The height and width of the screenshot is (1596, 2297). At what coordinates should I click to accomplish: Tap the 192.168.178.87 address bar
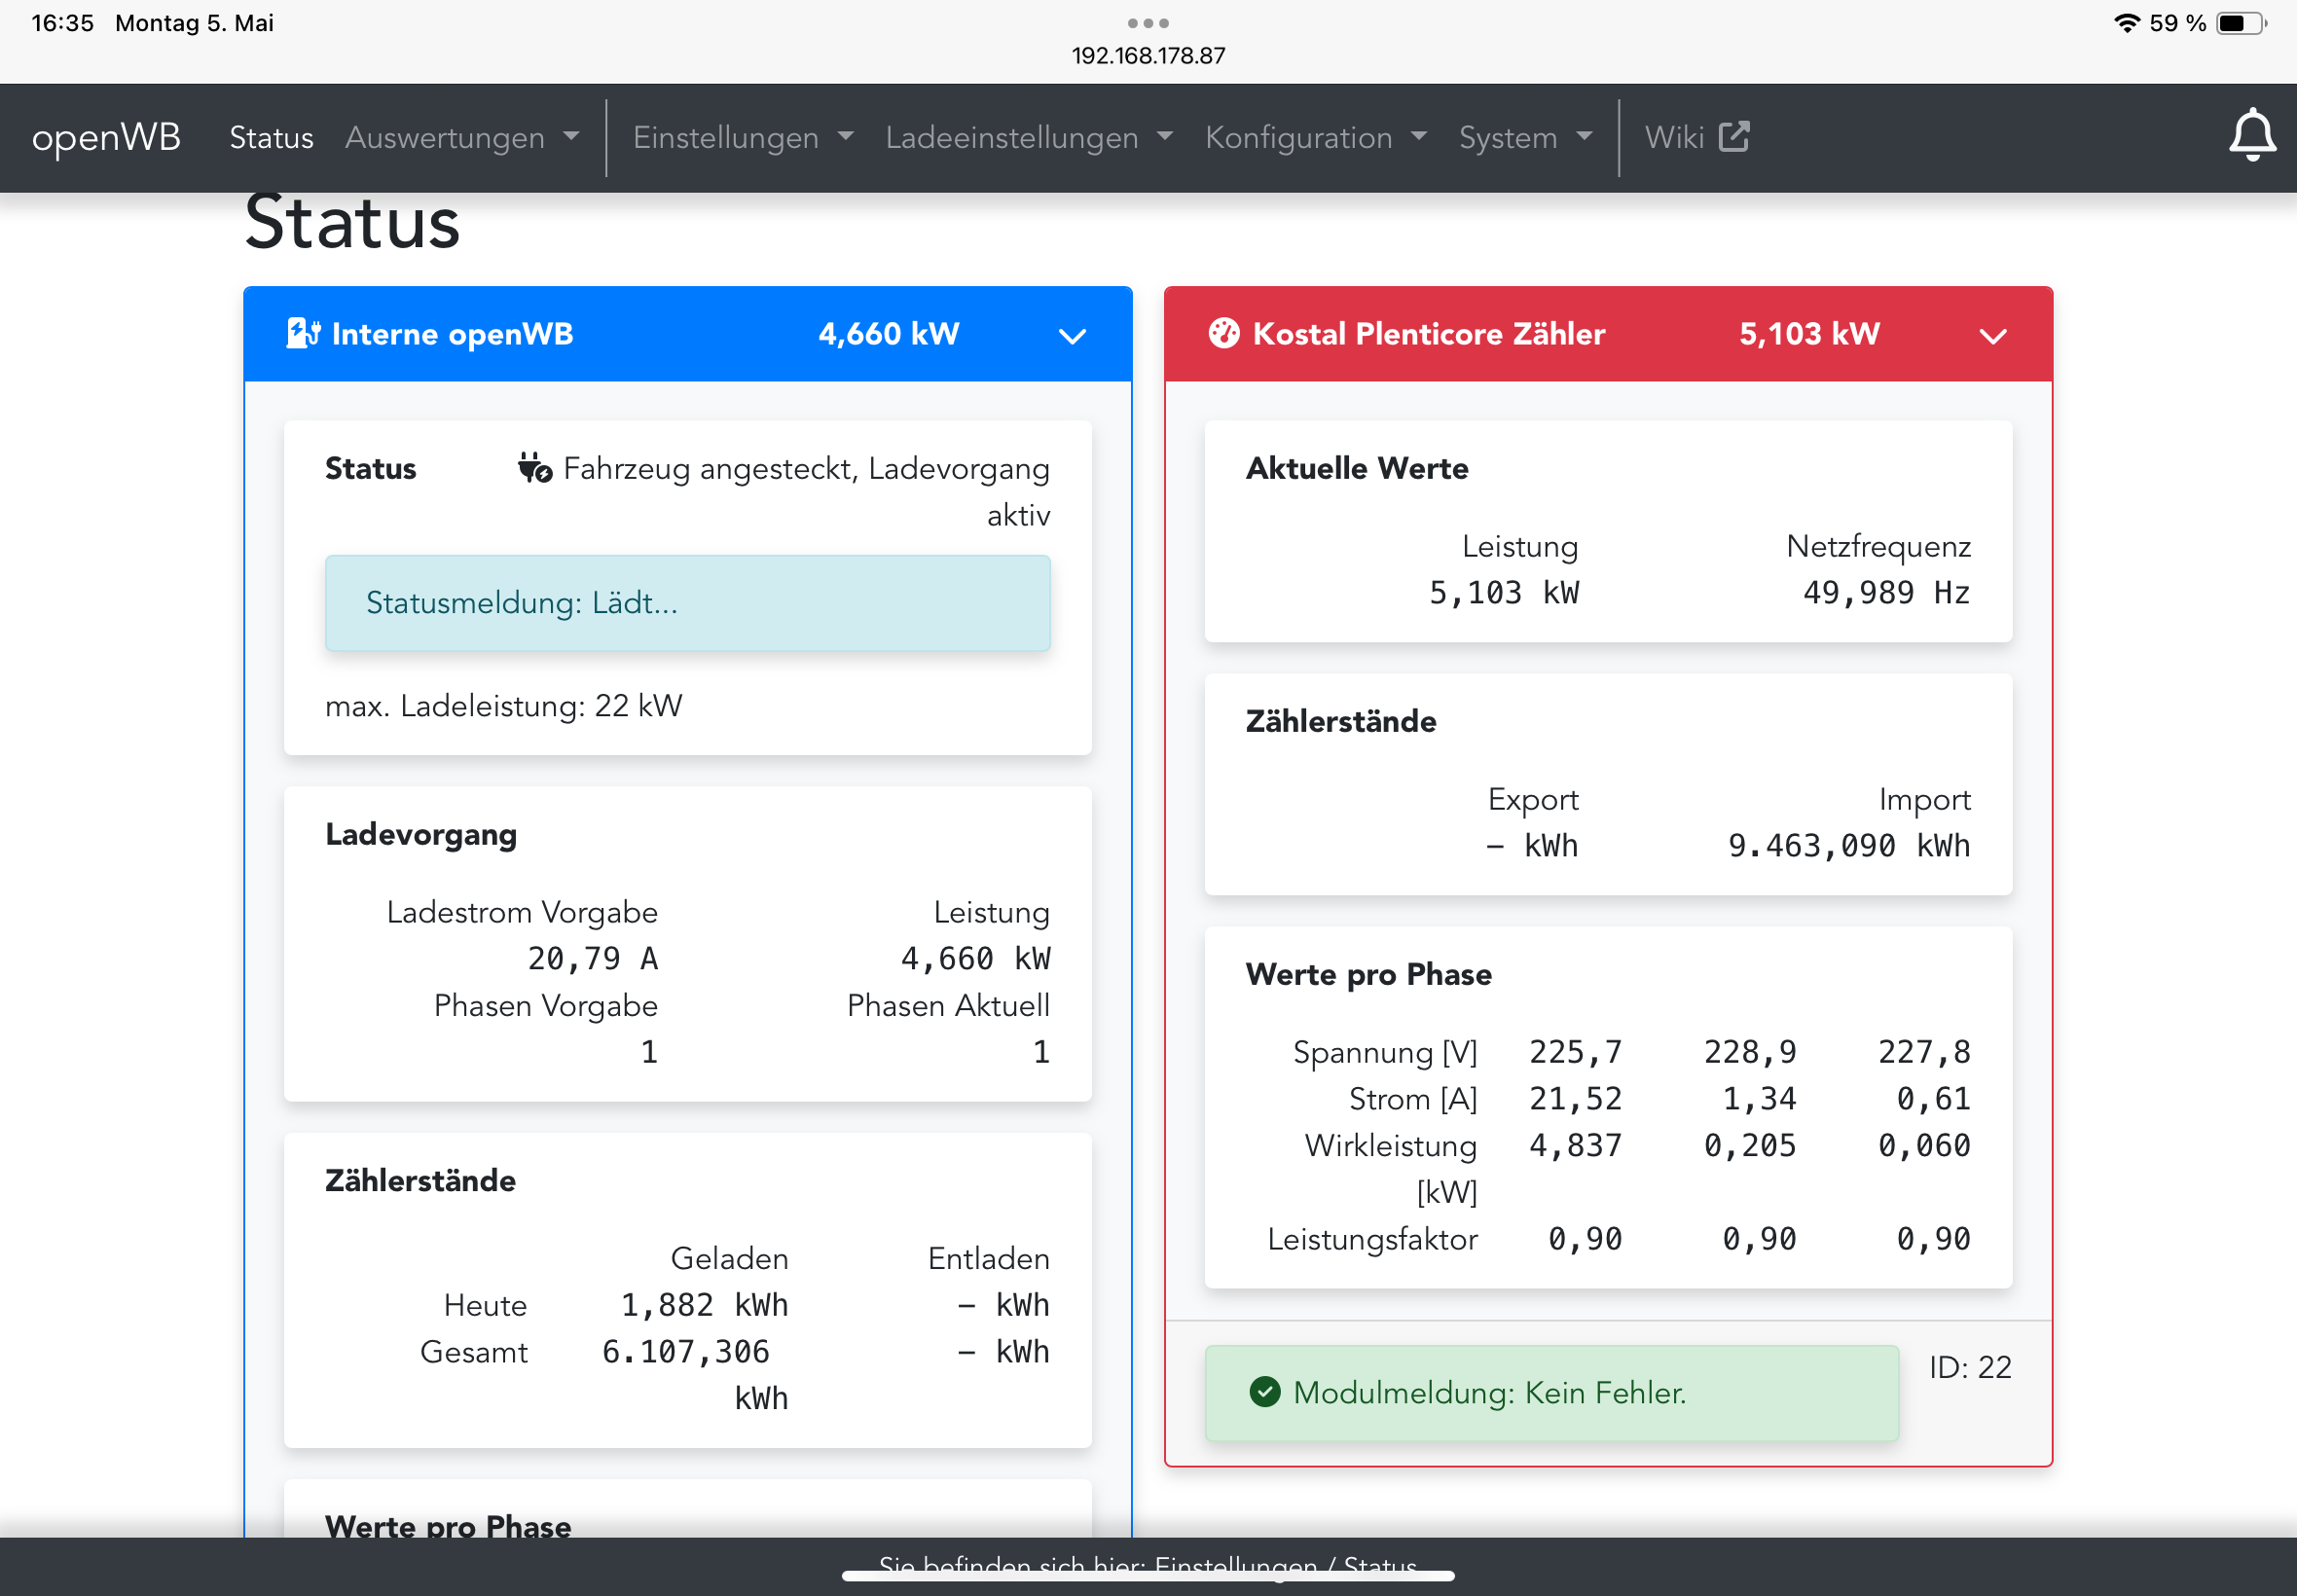1148,56
